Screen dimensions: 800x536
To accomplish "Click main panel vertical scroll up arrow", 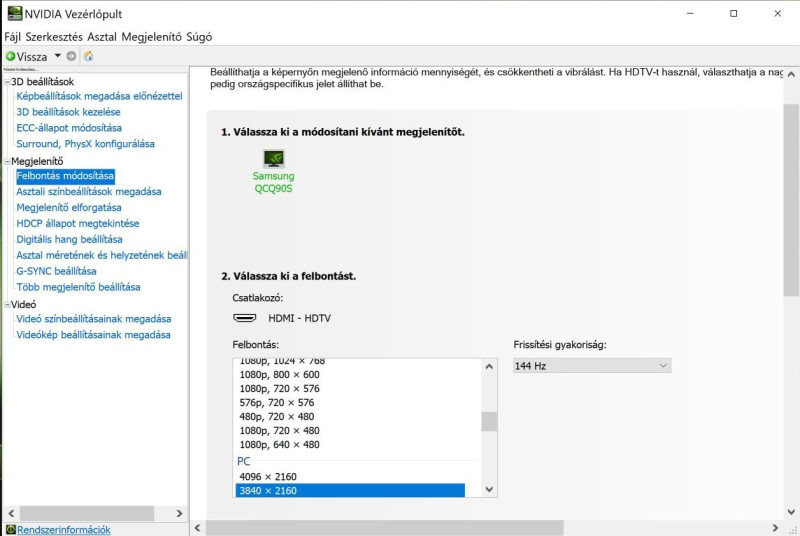I will (791, 74).
